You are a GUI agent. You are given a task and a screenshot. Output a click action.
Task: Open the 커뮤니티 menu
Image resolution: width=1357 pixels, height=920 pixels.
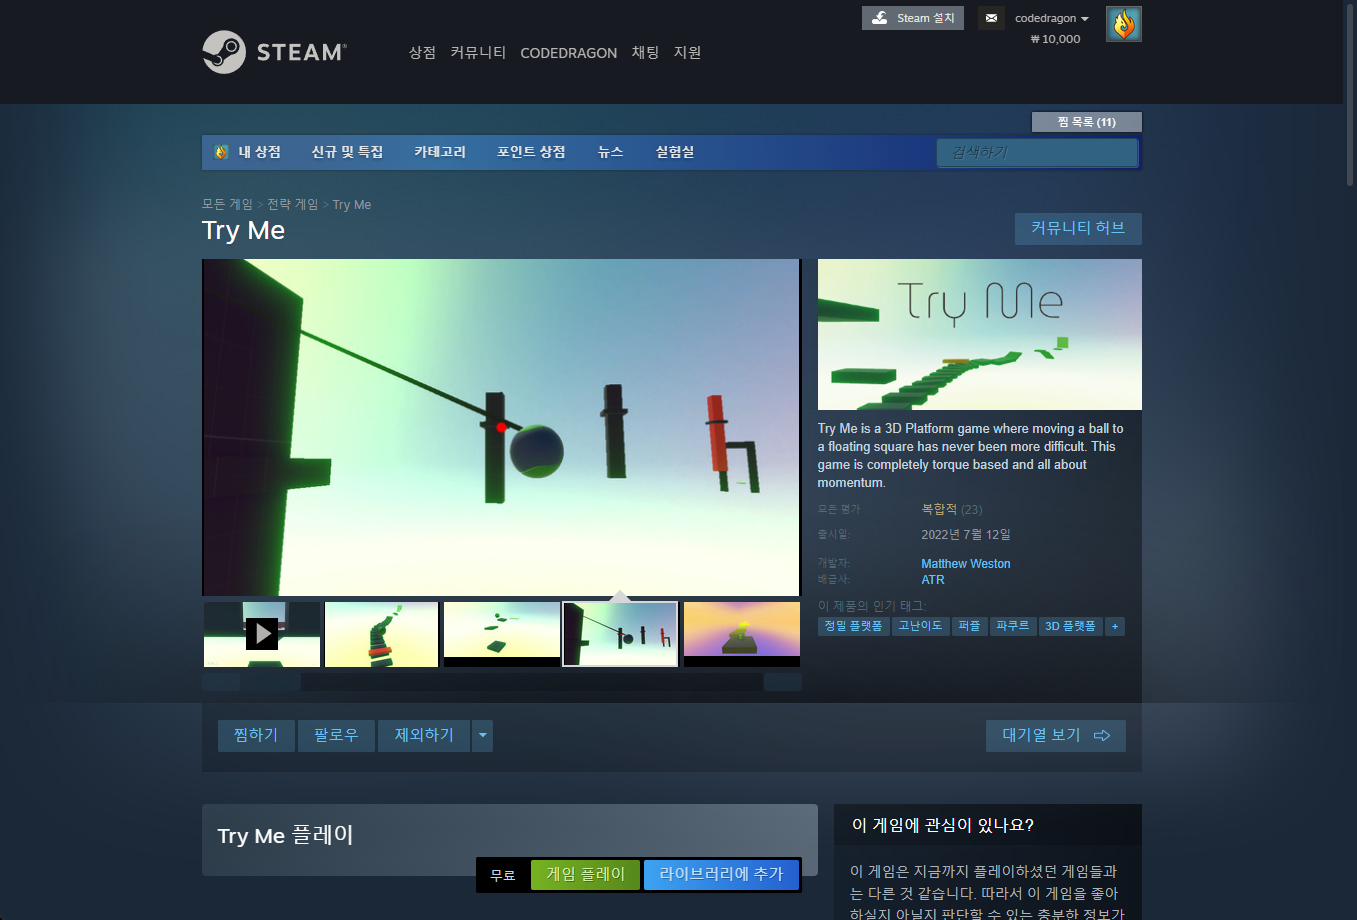[478, 52]
